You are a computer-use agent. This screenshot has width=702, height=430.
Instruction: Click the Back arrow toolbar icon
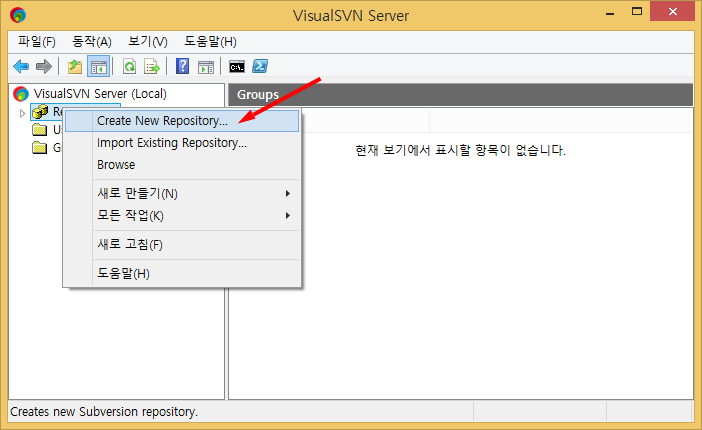tap(21, 67)
